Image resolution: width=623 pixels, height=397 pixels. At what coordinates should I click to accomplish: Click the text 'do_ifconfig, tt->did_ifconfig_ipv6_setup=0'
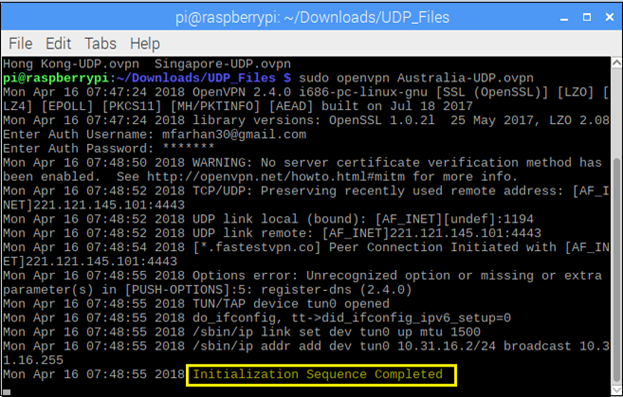pyautogui.click(x=352, y=318)
